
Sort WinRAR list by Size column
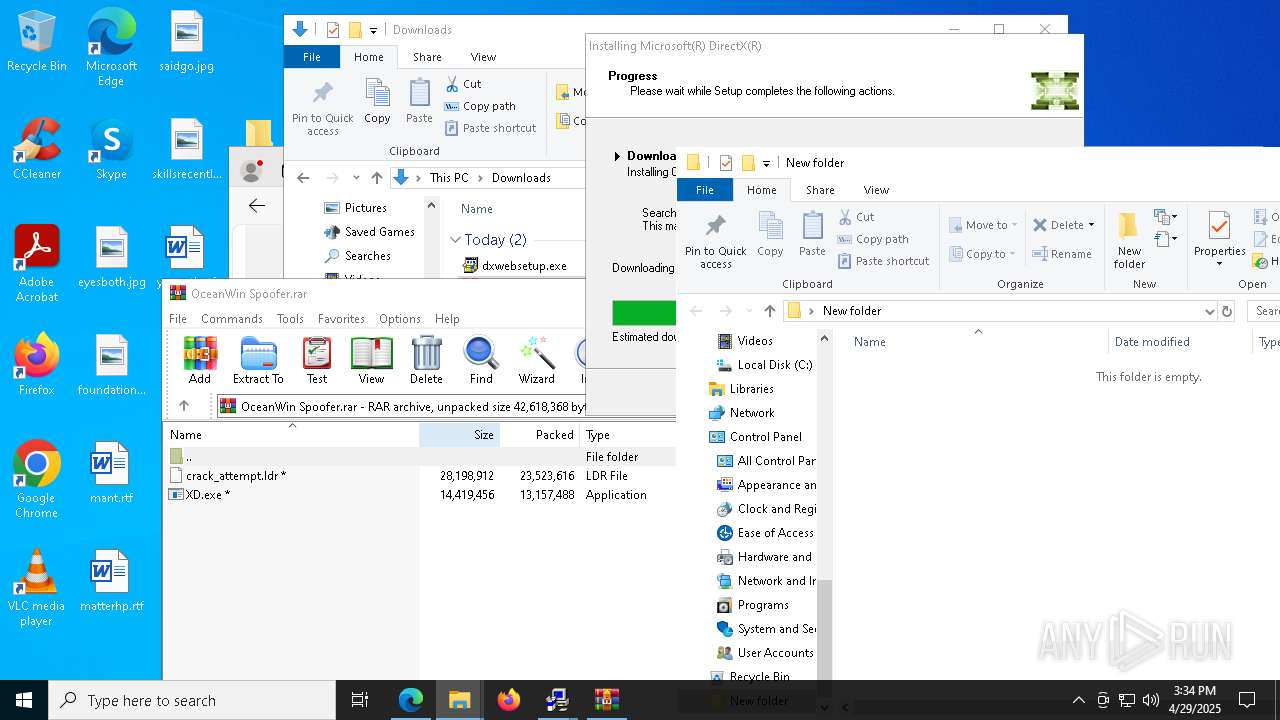pyautogui.click(x=459, y=435)
